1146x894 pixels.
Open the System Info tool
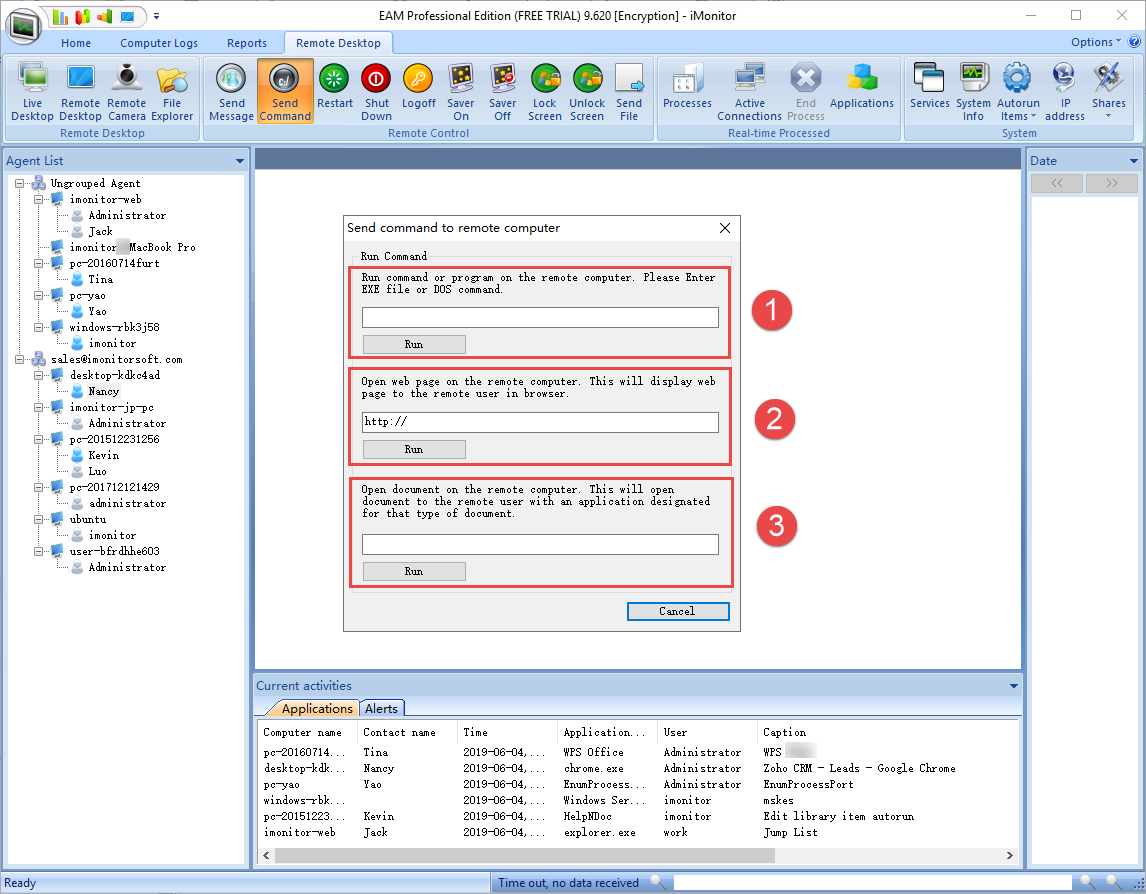(973, 91)
